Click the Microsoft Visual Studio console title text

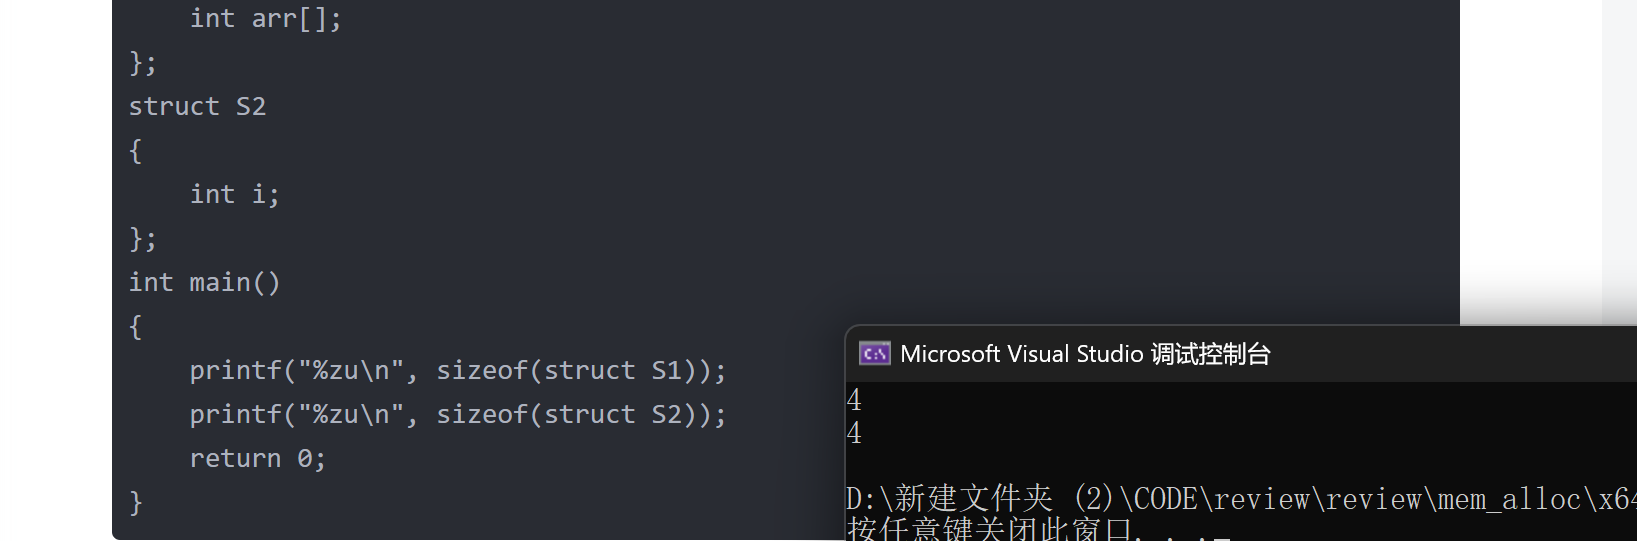[x=1085, y=354]
